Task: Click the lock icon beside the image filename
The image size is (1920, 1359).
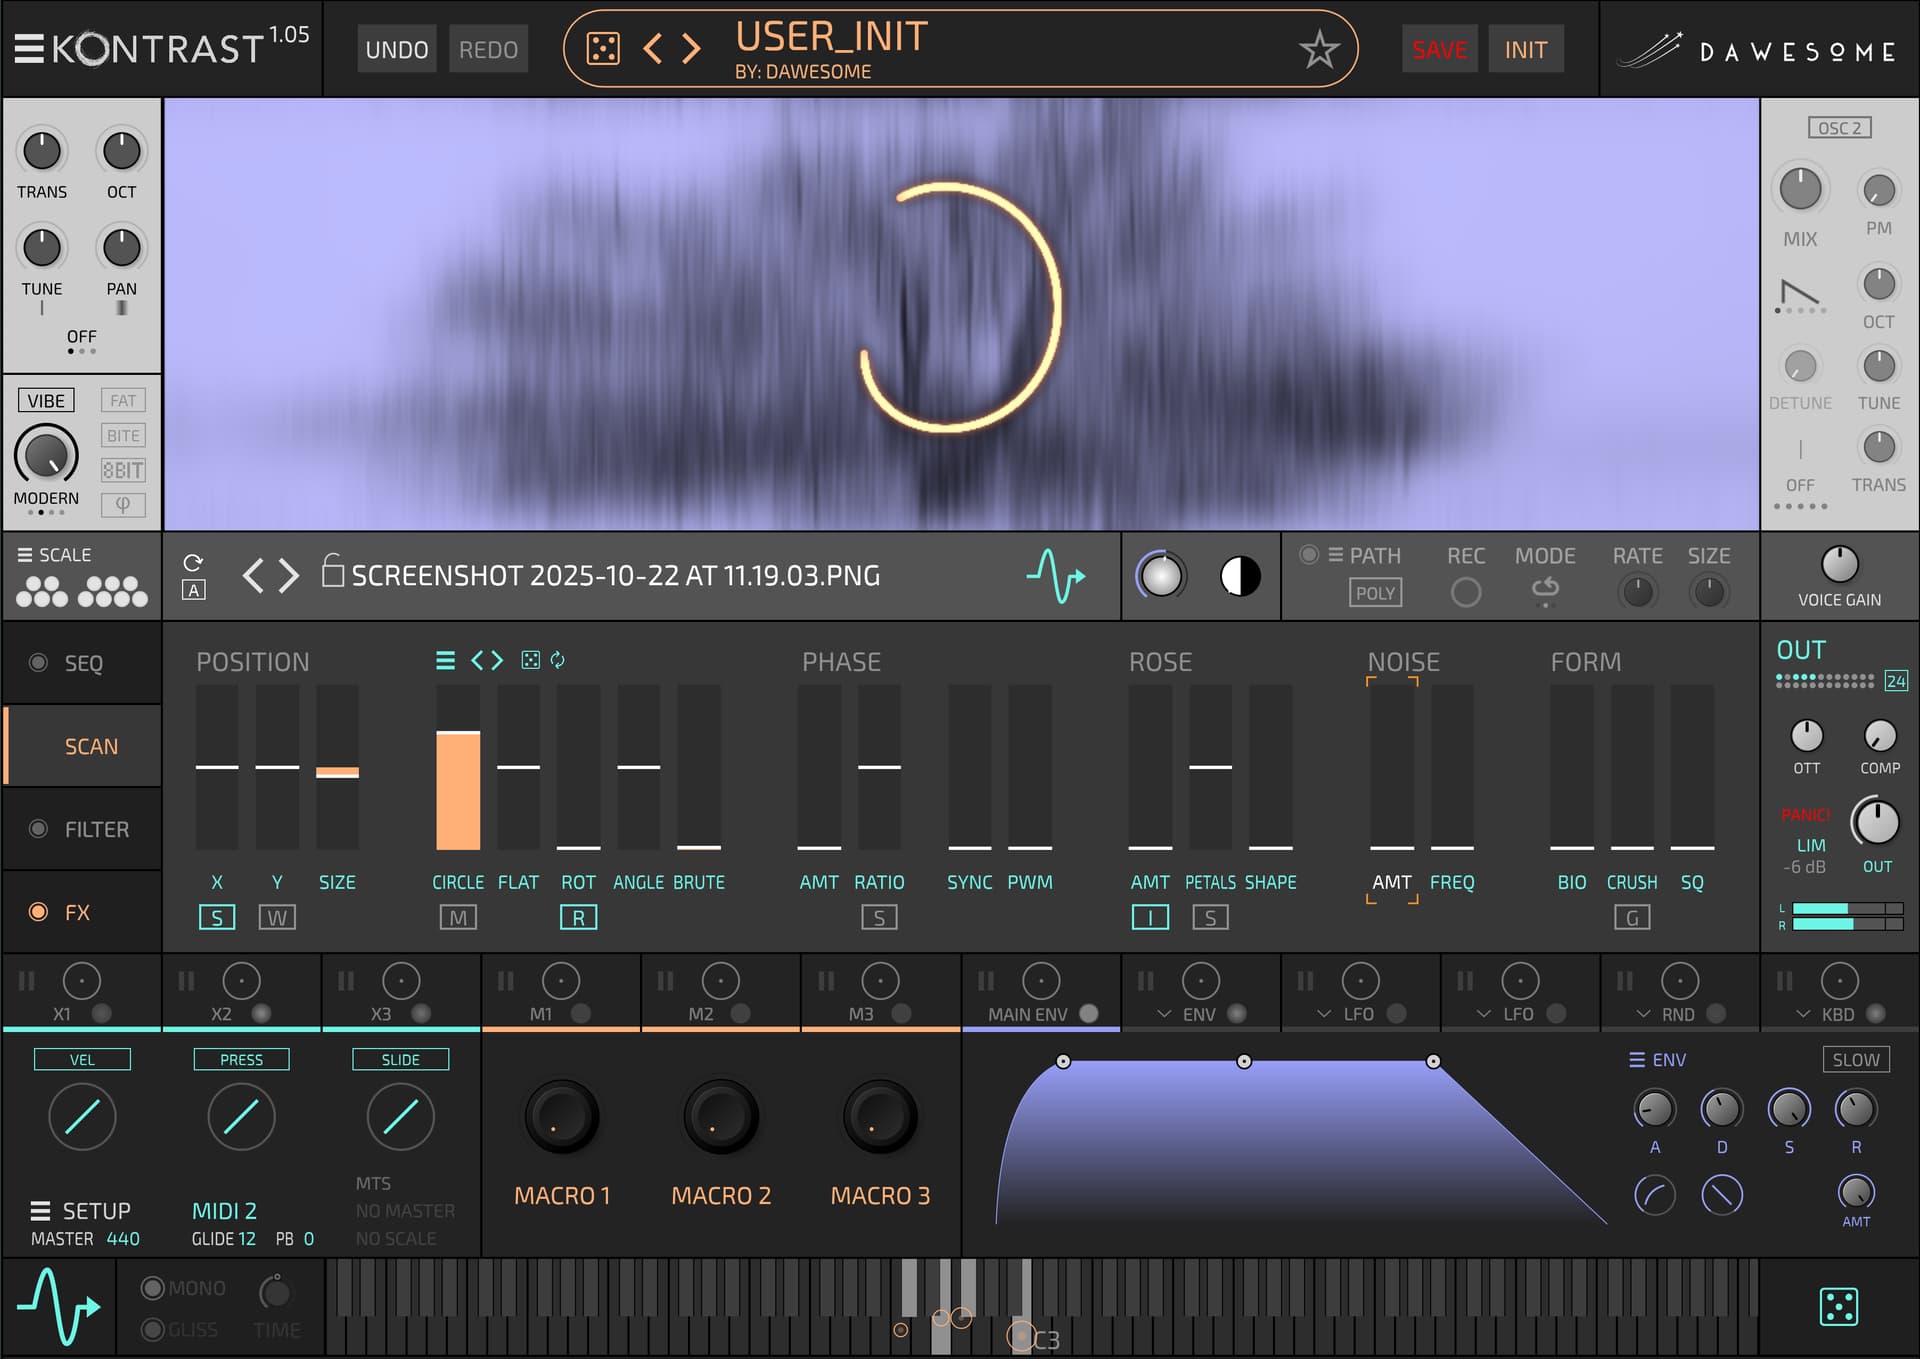Action: 332,572
